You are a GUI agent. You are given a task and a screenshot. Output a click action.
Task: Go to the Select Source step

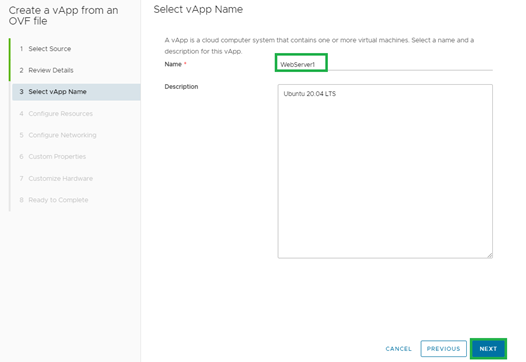point(50,49)
